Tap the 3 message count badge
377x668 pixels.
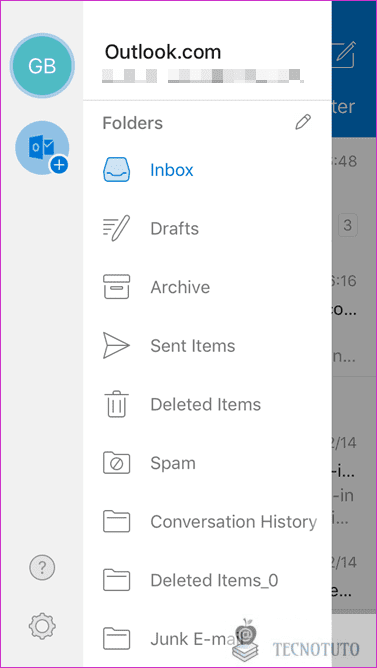coord(348,225)
